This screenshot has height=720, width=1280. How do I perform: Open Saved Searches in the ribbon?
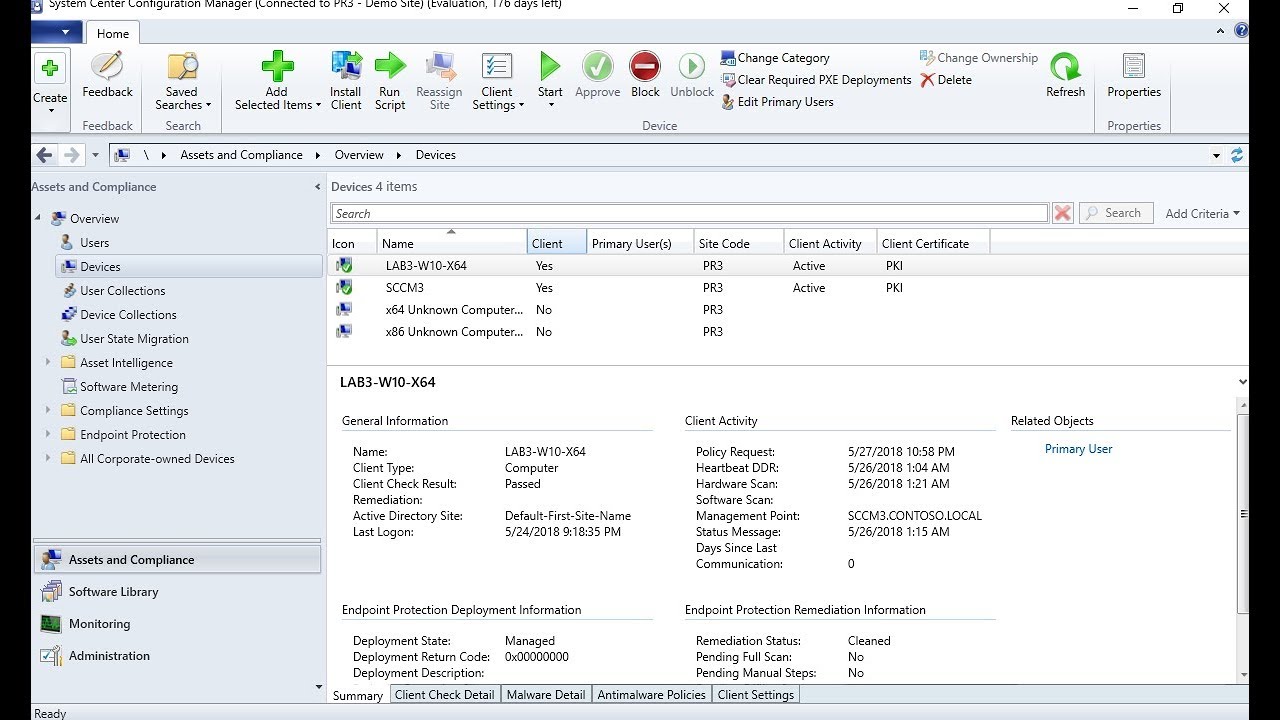tap(182, 82)
